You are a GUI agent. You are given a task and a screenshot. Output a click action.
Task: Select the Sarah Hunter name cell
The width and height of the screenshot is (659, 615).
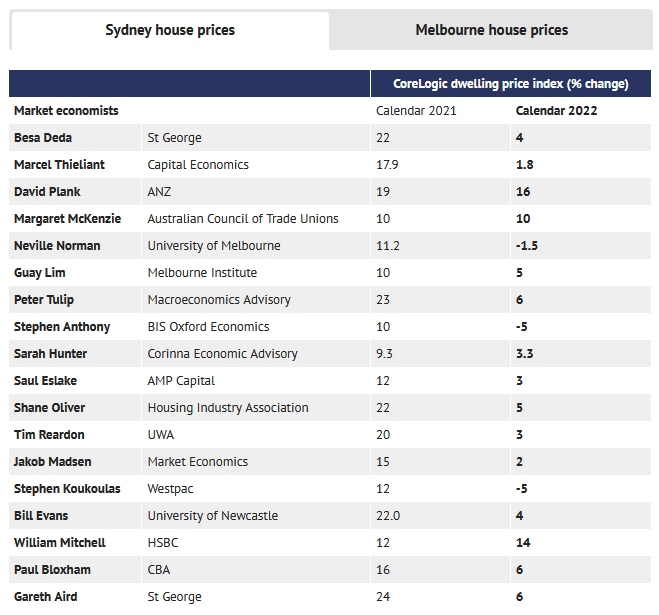[50, 354]
